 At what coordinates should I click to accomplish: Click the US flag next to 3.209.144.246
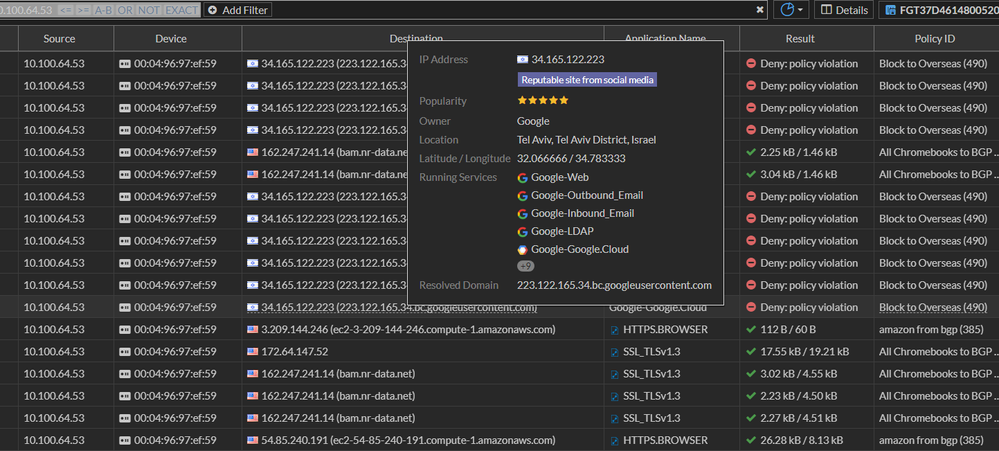(252, 329)
